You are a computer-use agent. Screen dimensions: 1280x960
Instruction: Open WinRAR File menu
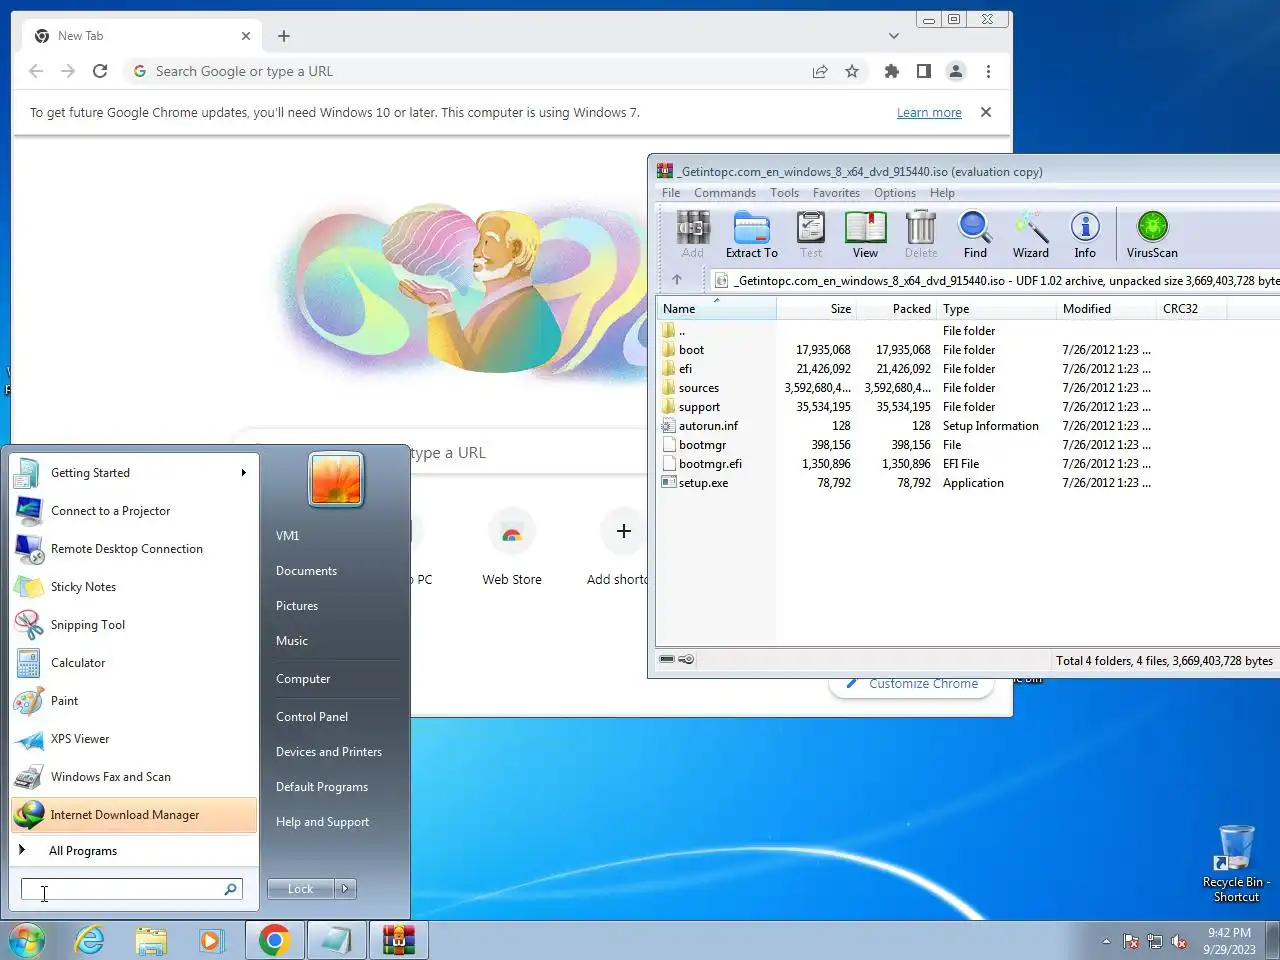[671, 193]
